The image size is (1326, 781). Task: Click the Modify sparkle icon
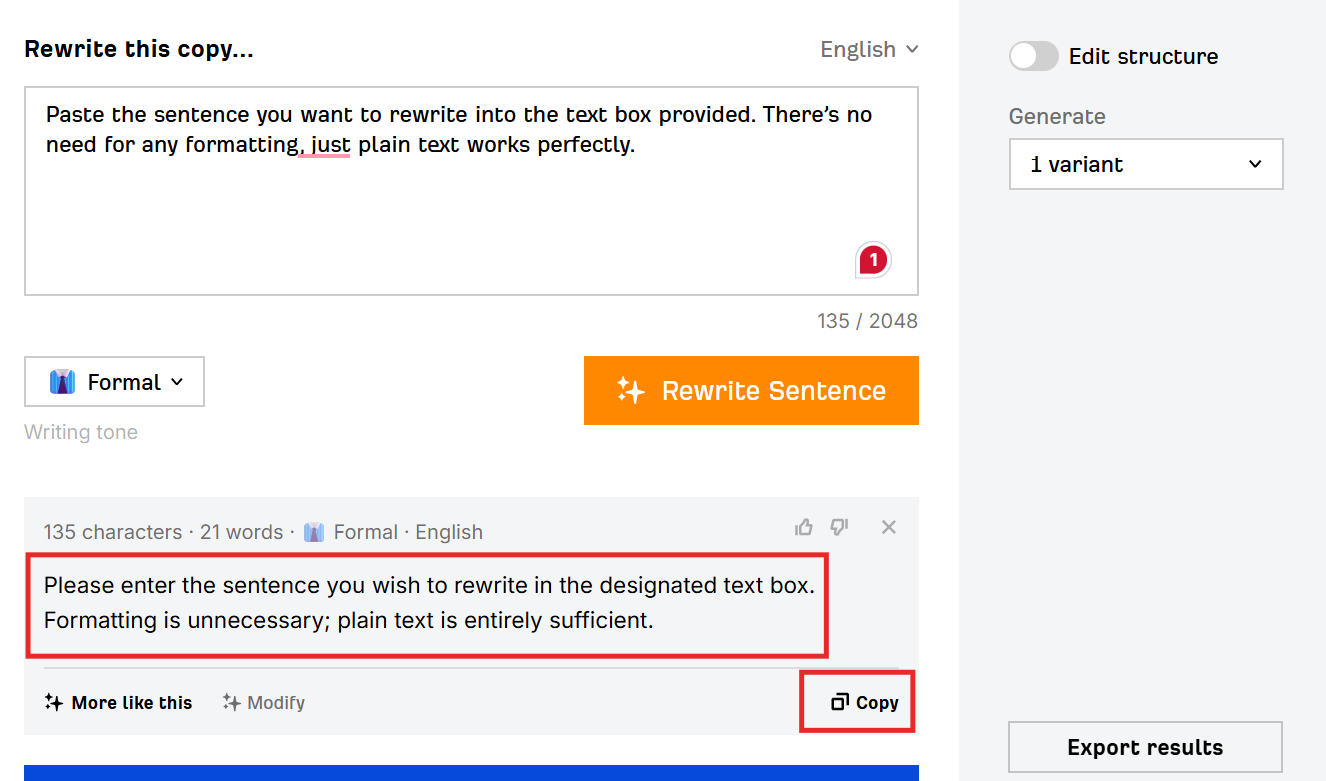pyautogui.click(x=229, y=702)
